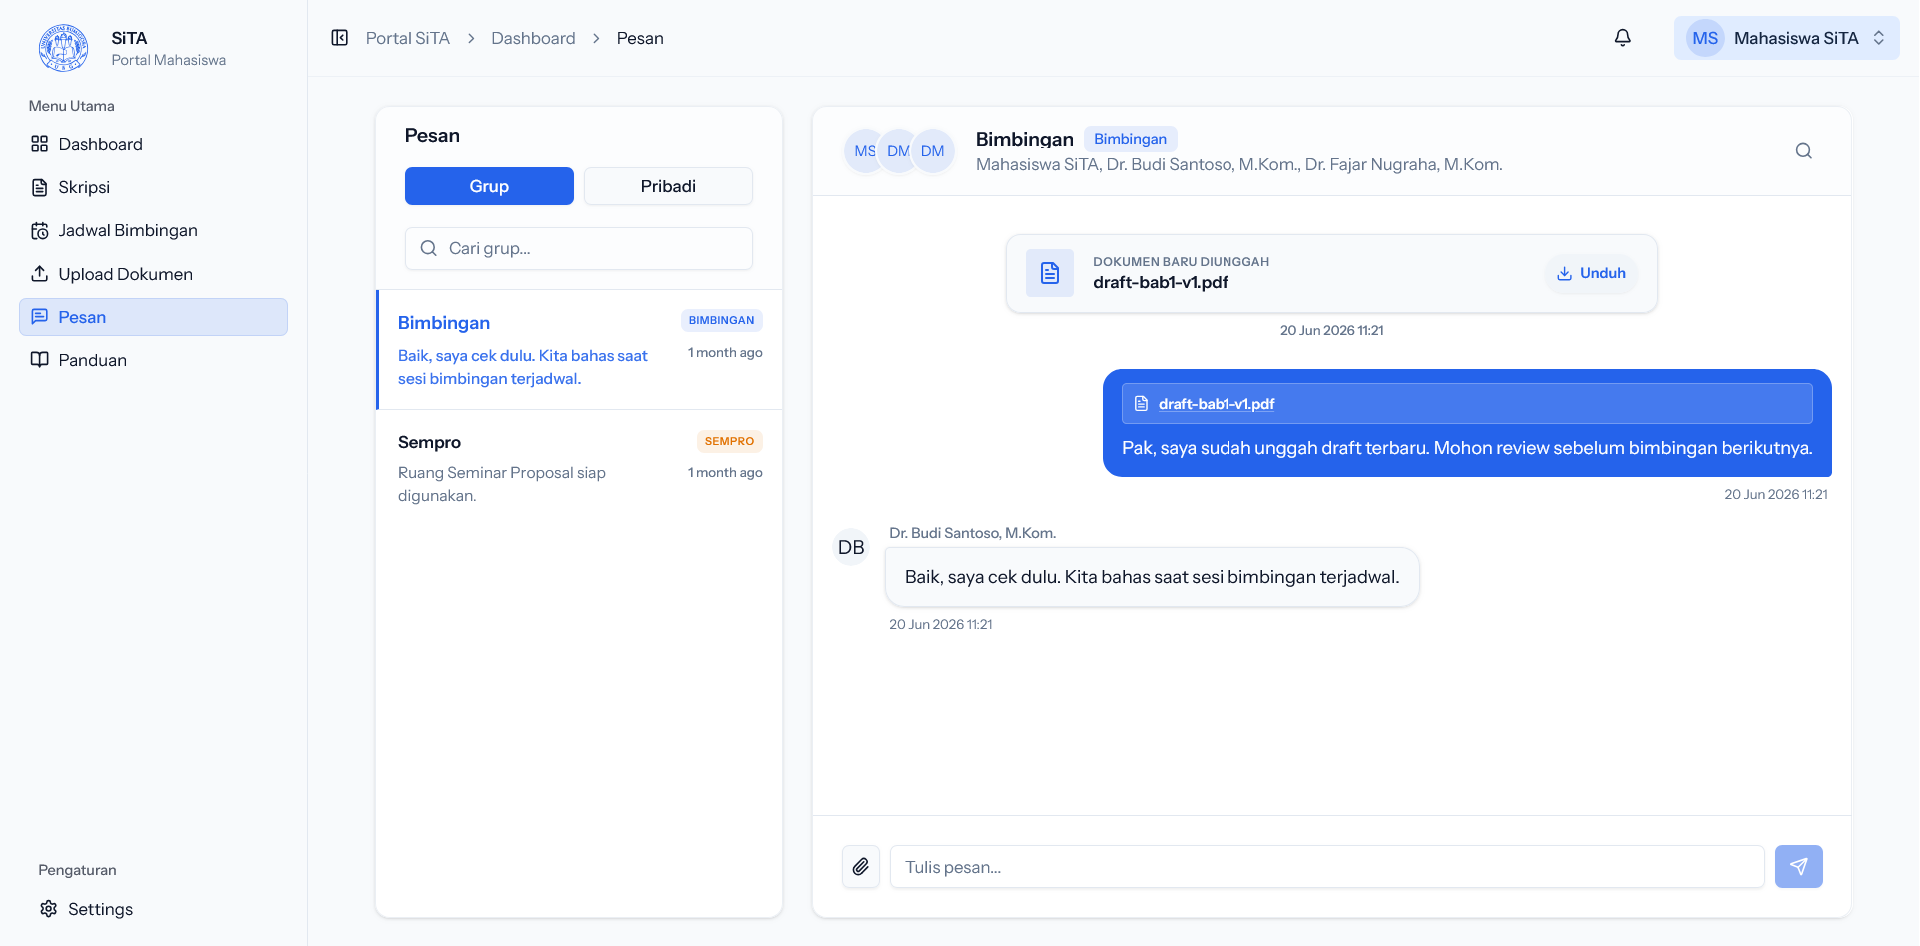
Task: Click the BIMBINGAN badge in the list
Action: pos(721,320)
